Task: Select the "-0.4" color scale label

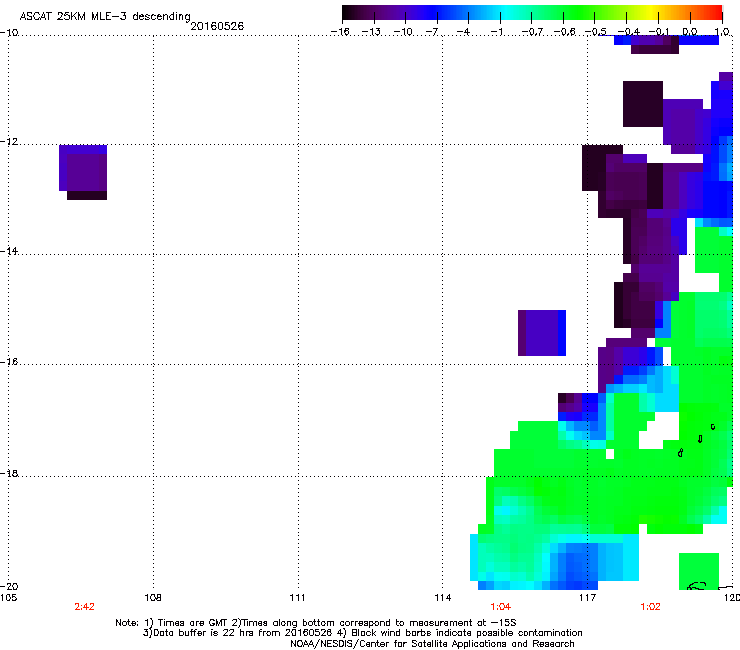Action: coord(628,32)
